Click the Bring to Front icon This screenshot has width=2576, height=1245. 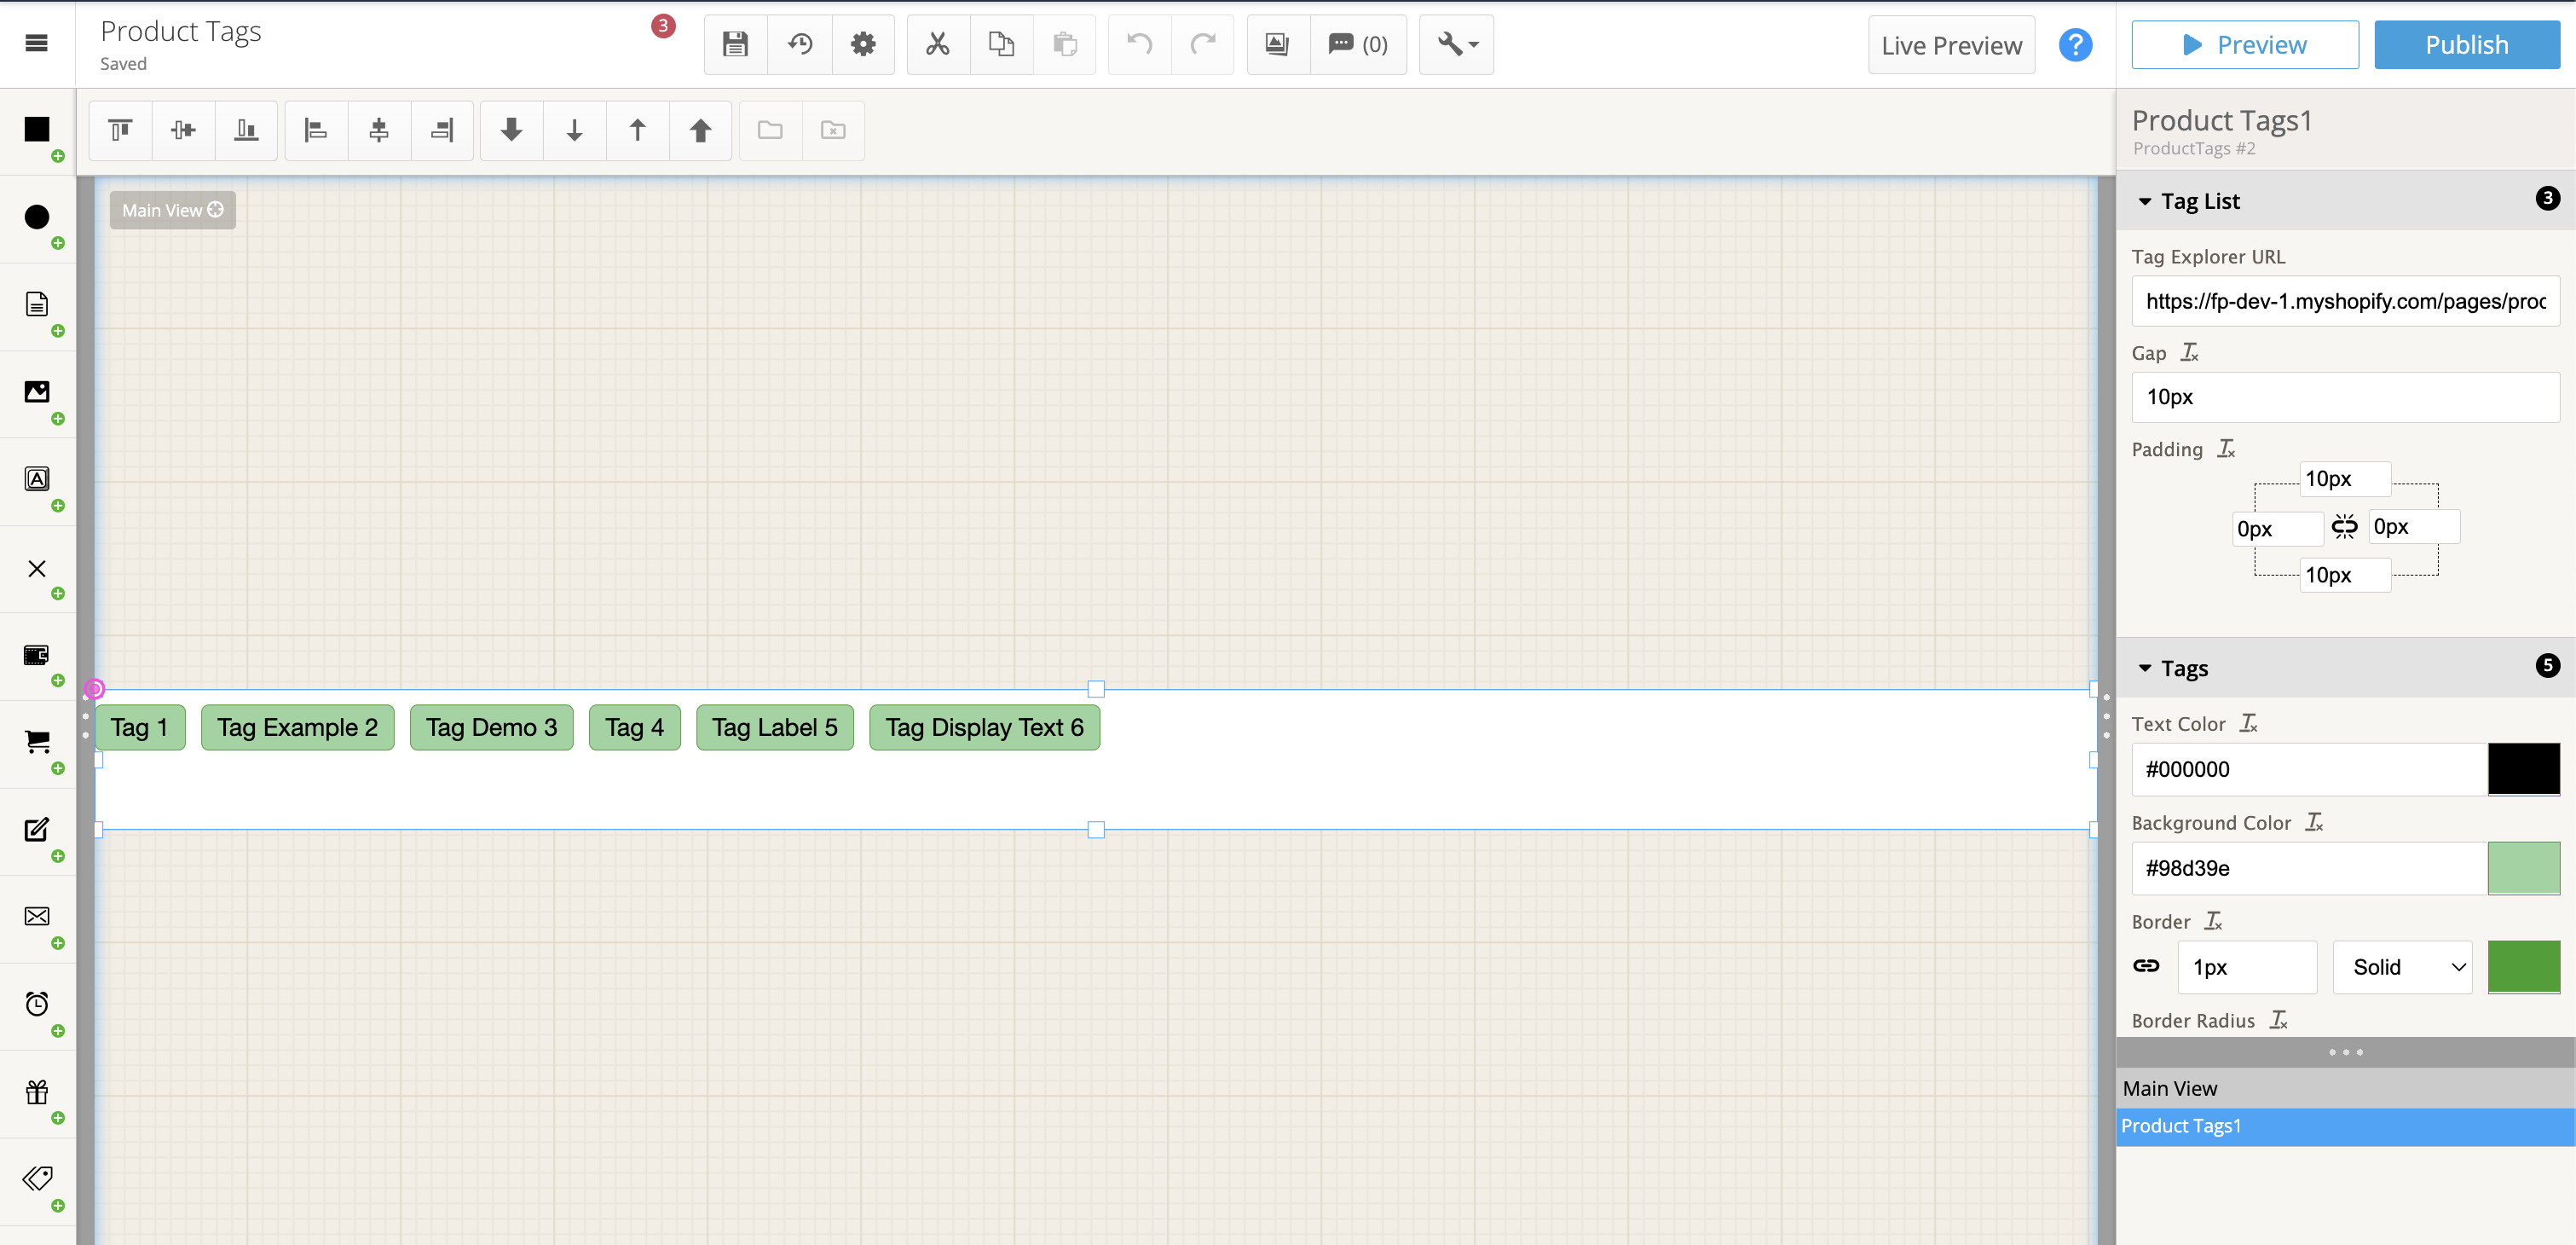[700, 130]
